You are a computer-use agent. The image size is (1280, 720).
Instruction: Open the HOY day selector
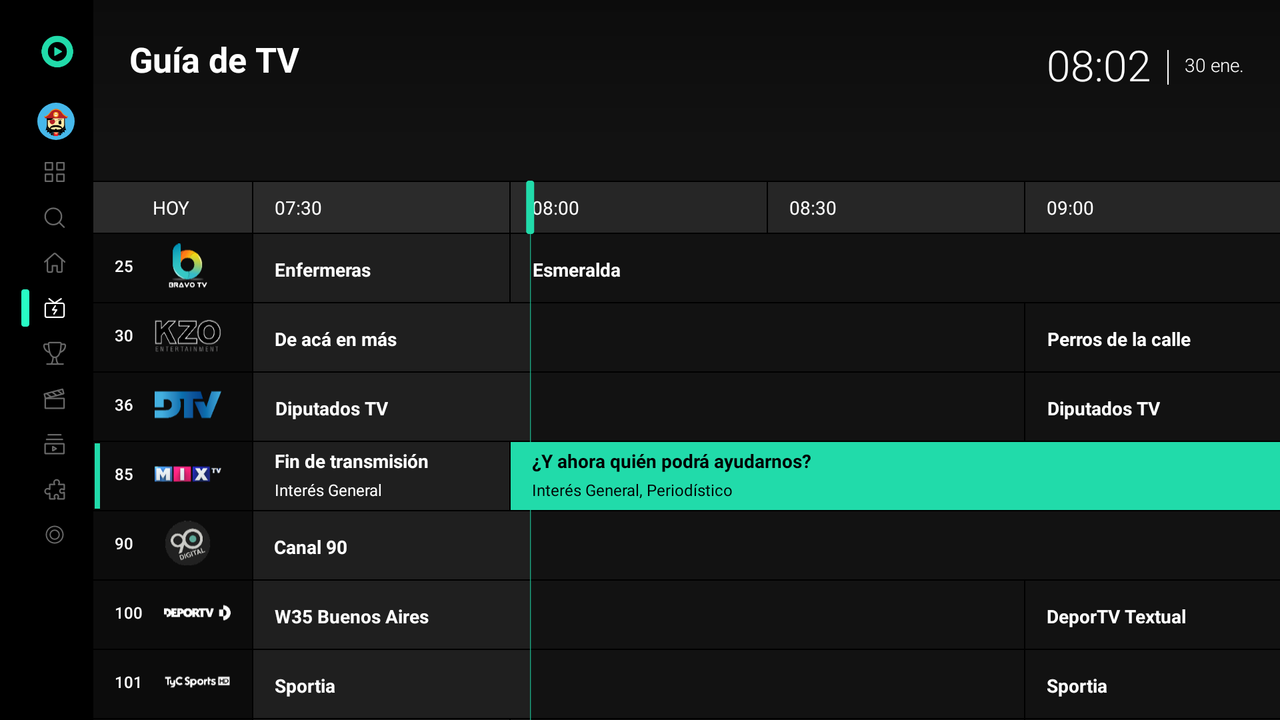(x=171, y=207)
